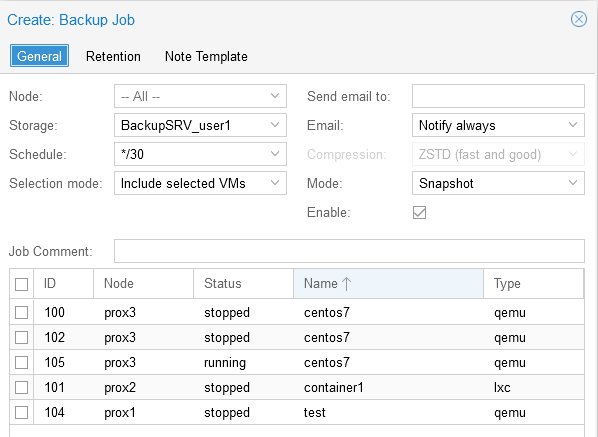Expand the Selection mode dropdown
This screenshot has height=437, width=598.
pos(275,183)
